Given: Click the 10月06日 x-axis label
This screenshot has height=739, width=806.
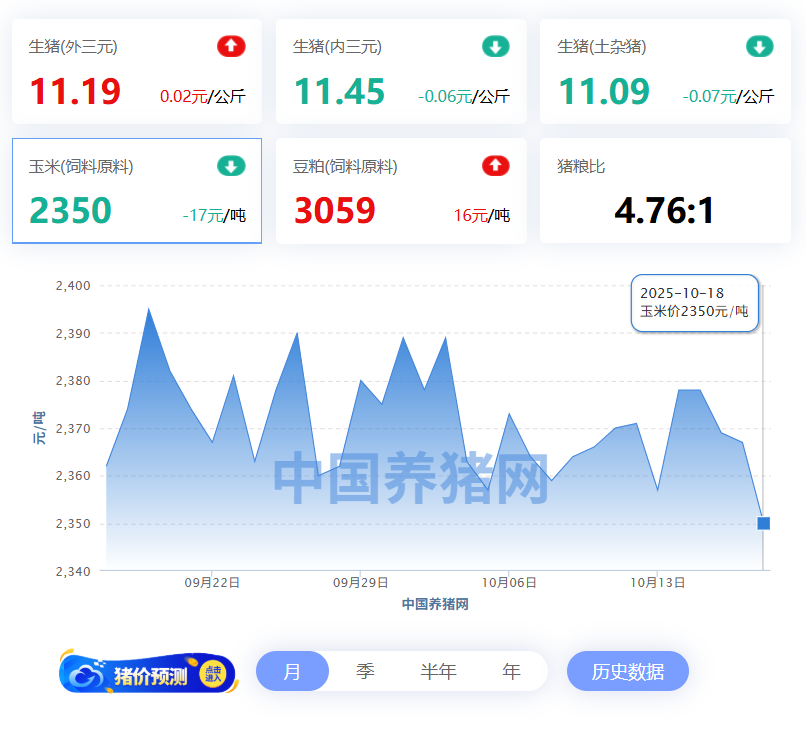Looking at the screenshot, I should click(x=509, y=582).
